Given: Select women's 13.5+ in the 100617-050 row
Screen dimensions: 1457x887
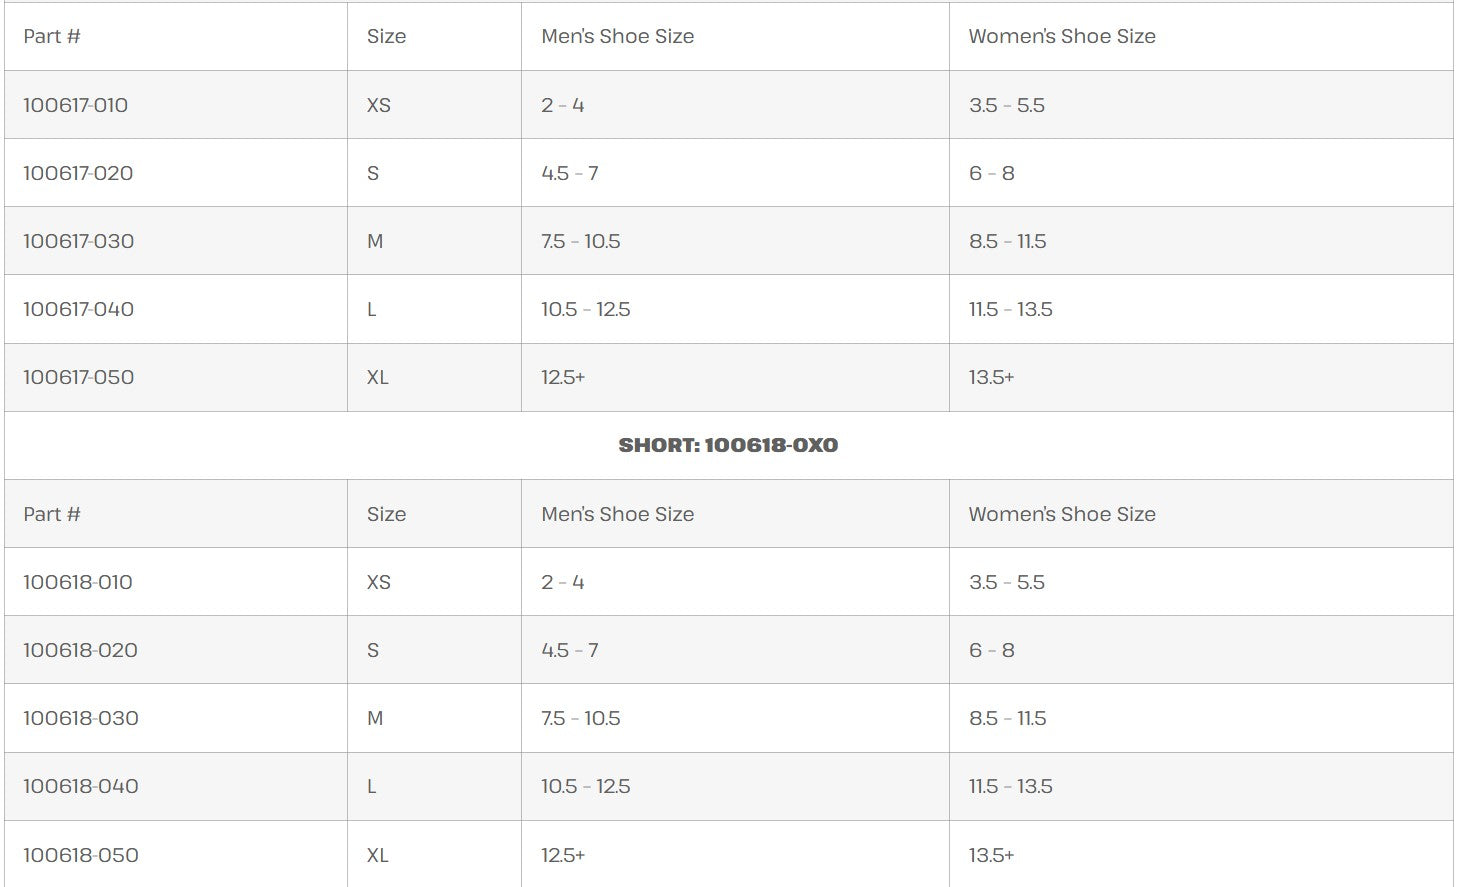Looking at the screenshot, I should (x=991, y=377).
